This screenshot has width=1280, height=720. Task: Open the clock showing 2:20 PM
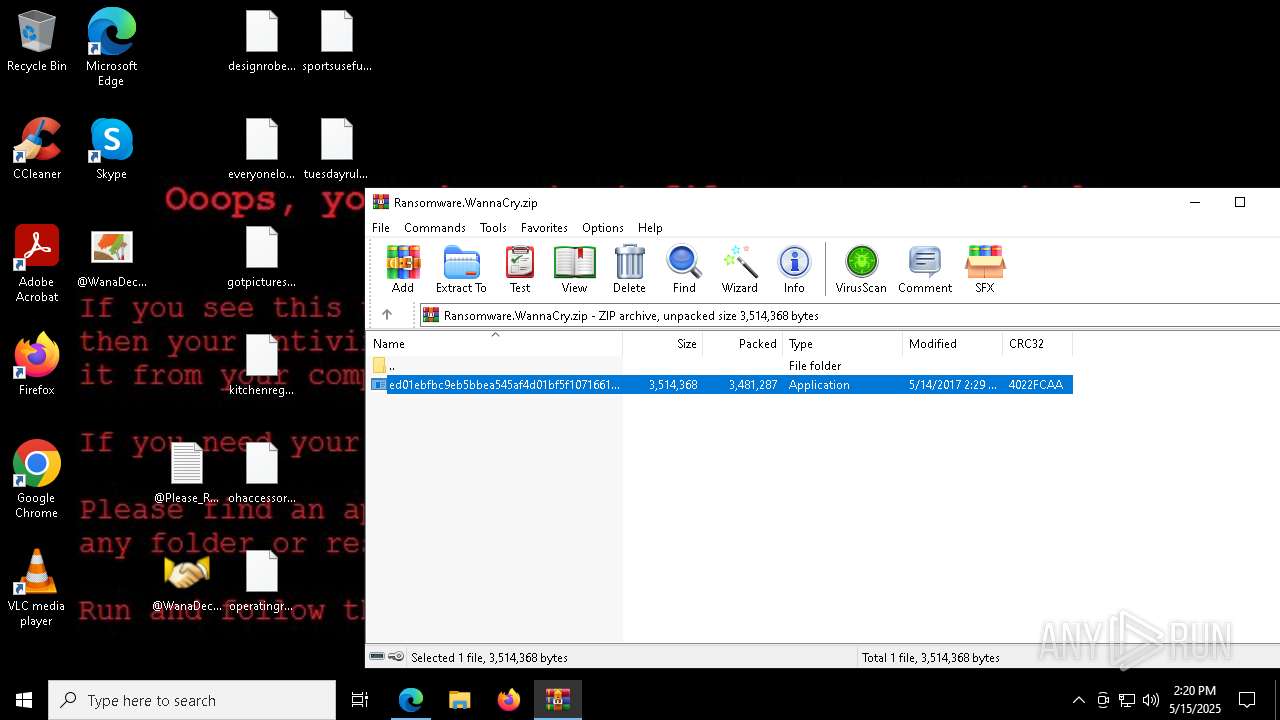[x=1195, y=700]
